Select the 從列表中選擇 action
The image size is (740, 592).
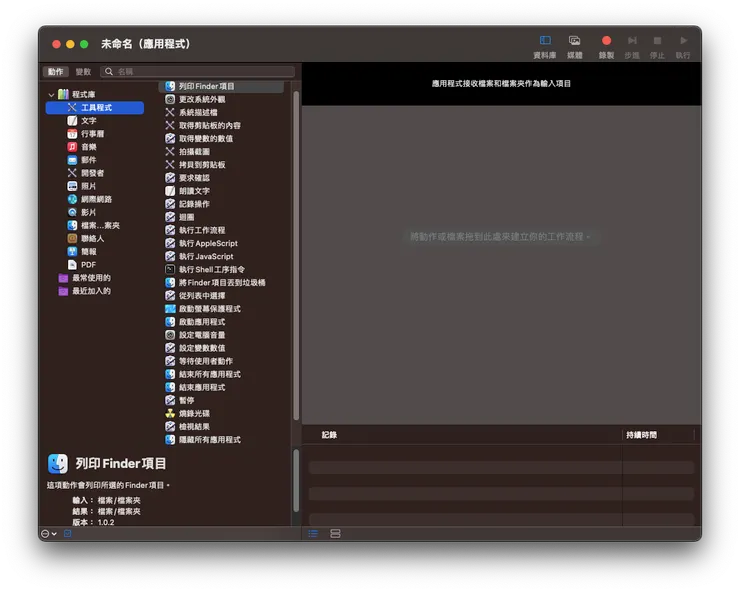195,296
